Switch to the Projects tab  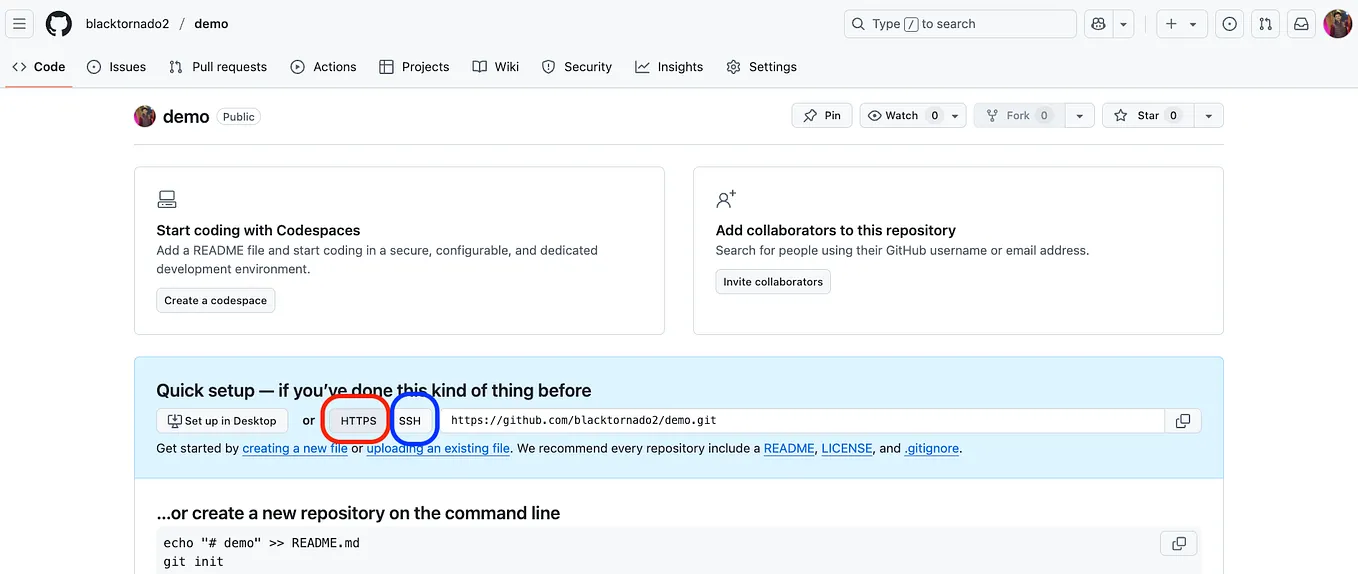(x=414, y=67)
